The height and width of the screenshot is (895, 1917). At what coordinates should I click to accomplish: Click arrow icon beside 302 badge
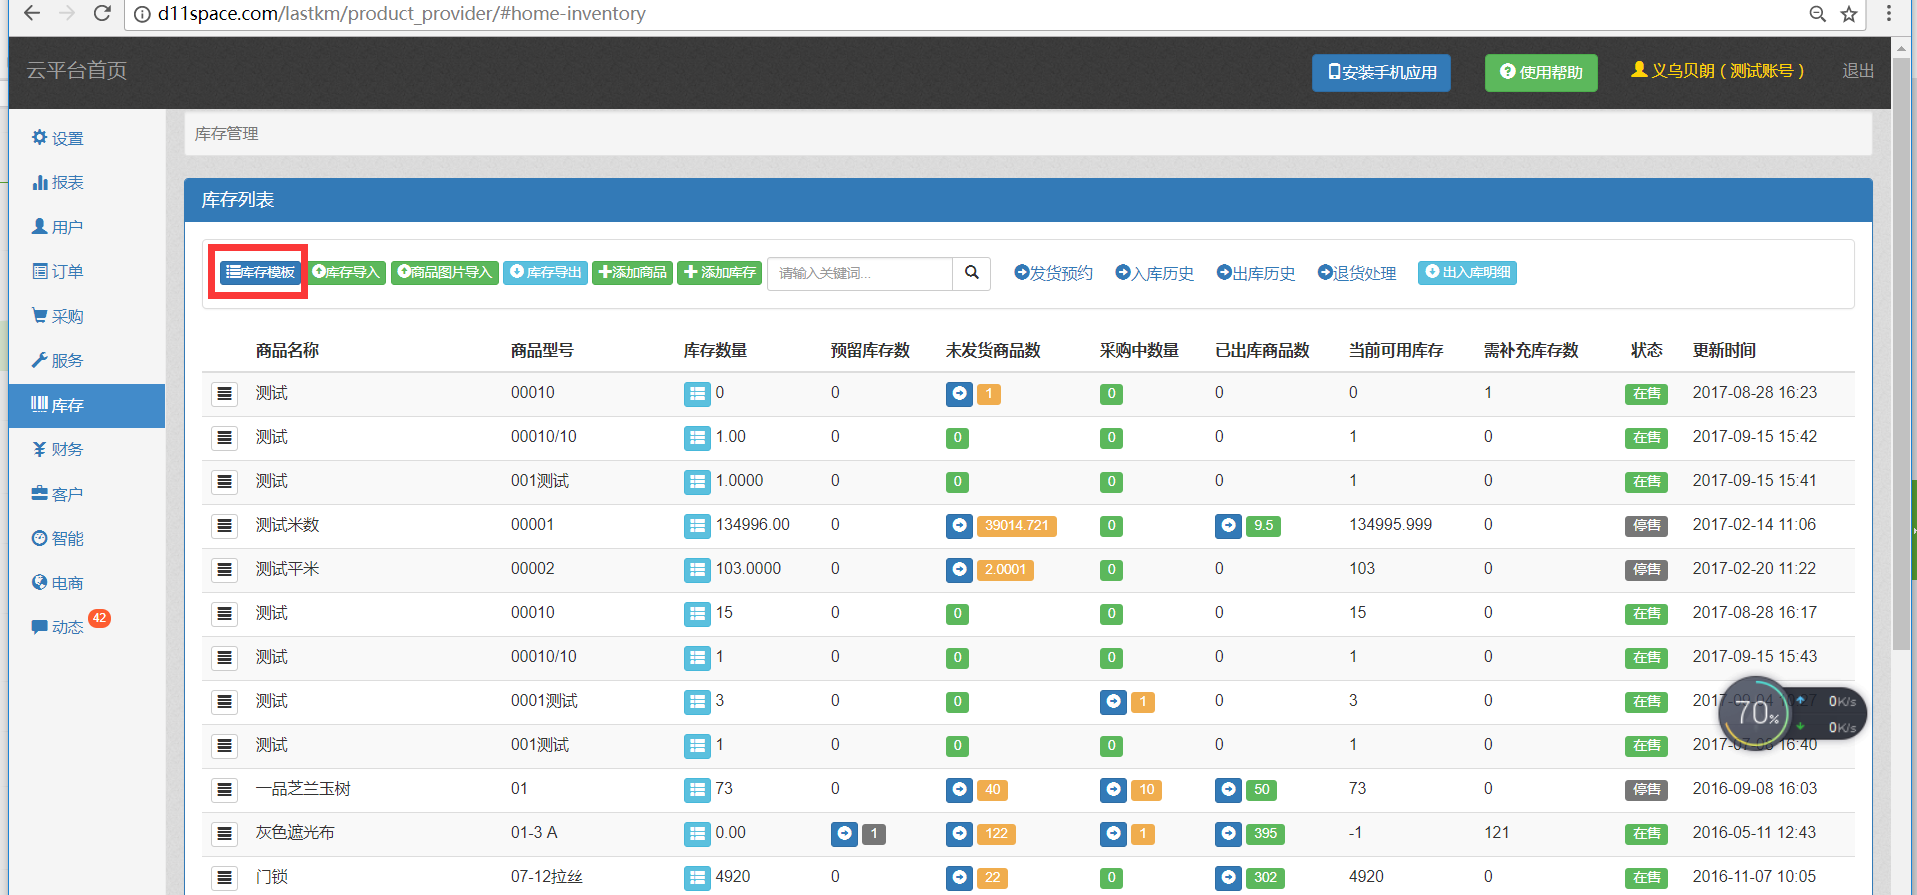[1228, 878]
